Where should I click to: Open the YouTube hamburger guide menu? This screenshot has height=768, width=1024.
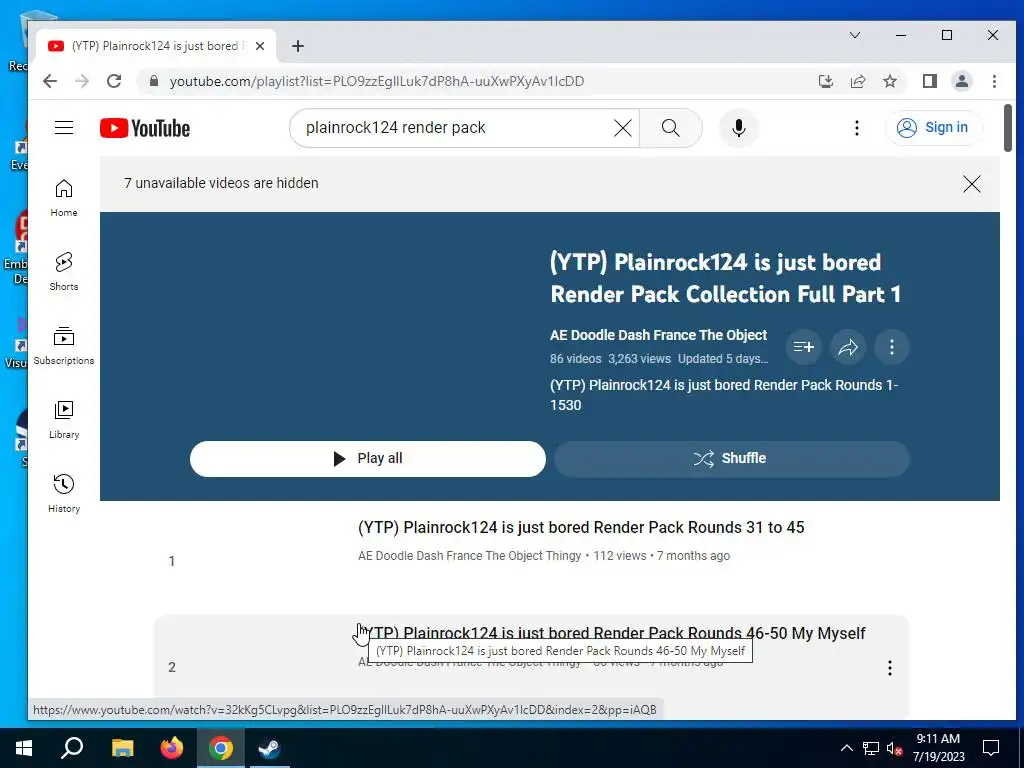pyautogui.click(x=64, y=127)
